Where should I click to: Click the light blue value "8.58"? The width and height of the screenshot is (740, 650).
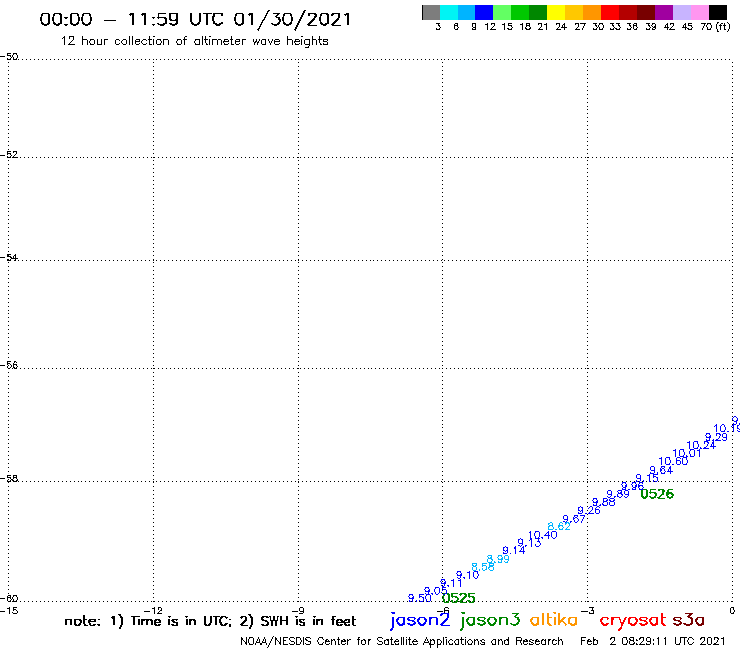point(483,567)
